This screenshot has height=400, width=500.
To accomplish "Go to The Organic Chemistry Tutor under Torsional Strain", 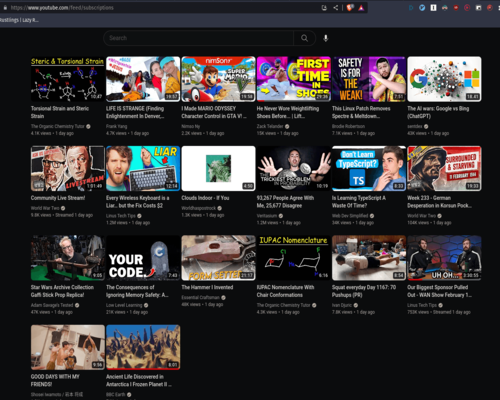I will (57, 126).
